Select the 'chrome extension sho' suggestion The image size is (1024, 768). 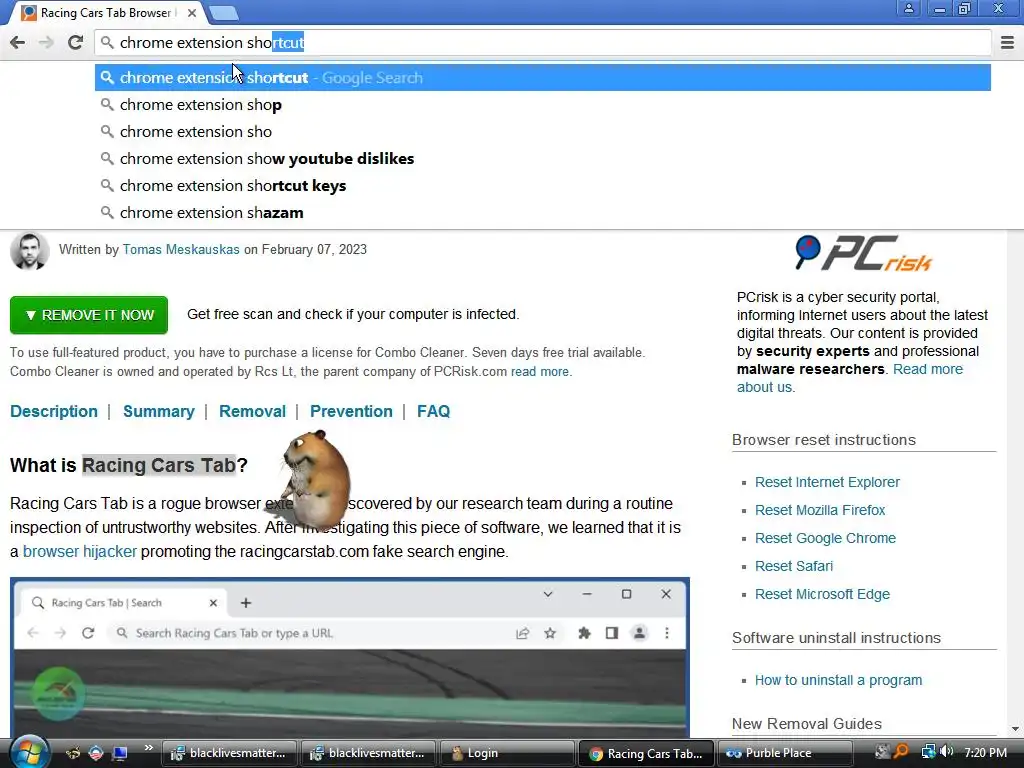click(543, 131)
